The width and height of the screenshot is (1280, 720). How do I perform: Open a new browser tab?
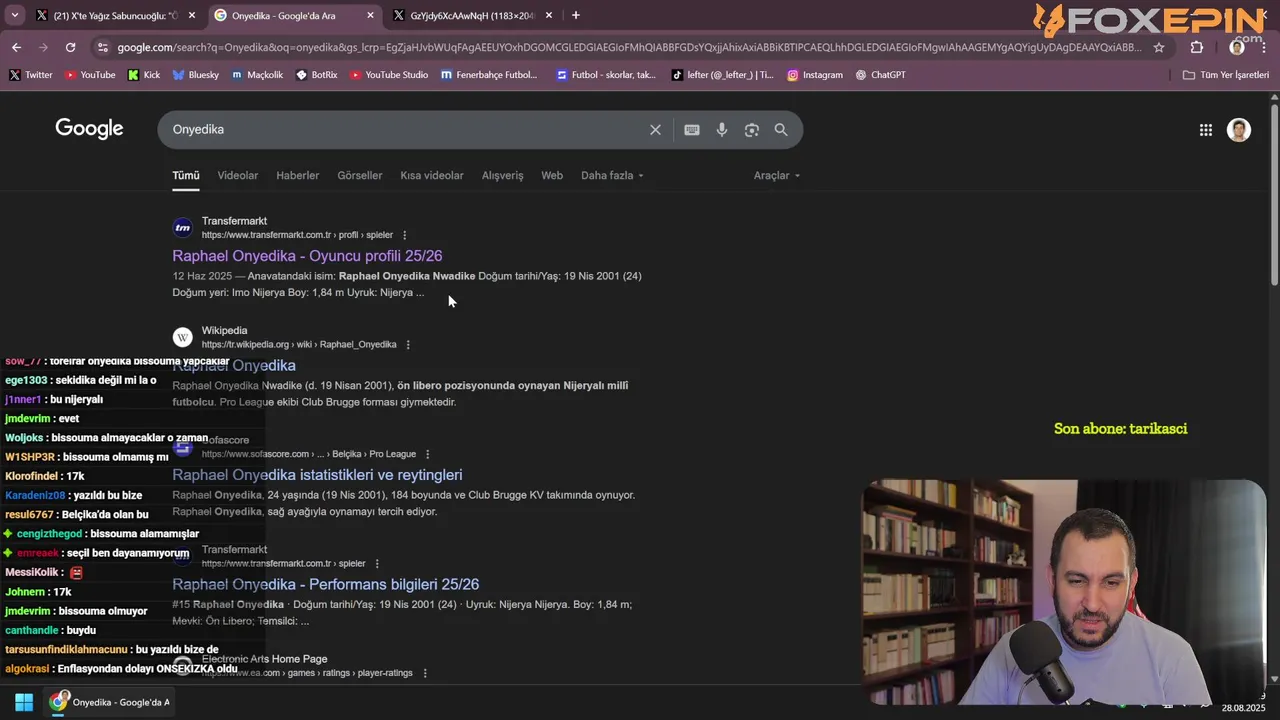tap(575, 15)
